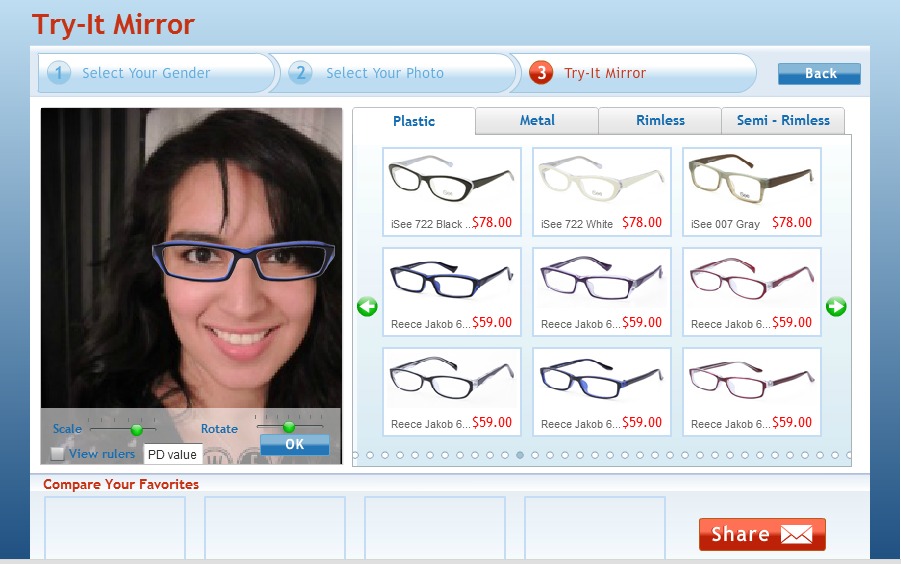The width and height of the screenshot is (901, 564).
Task: Enable the View rulers checkbox
Action: coord(58,454)
